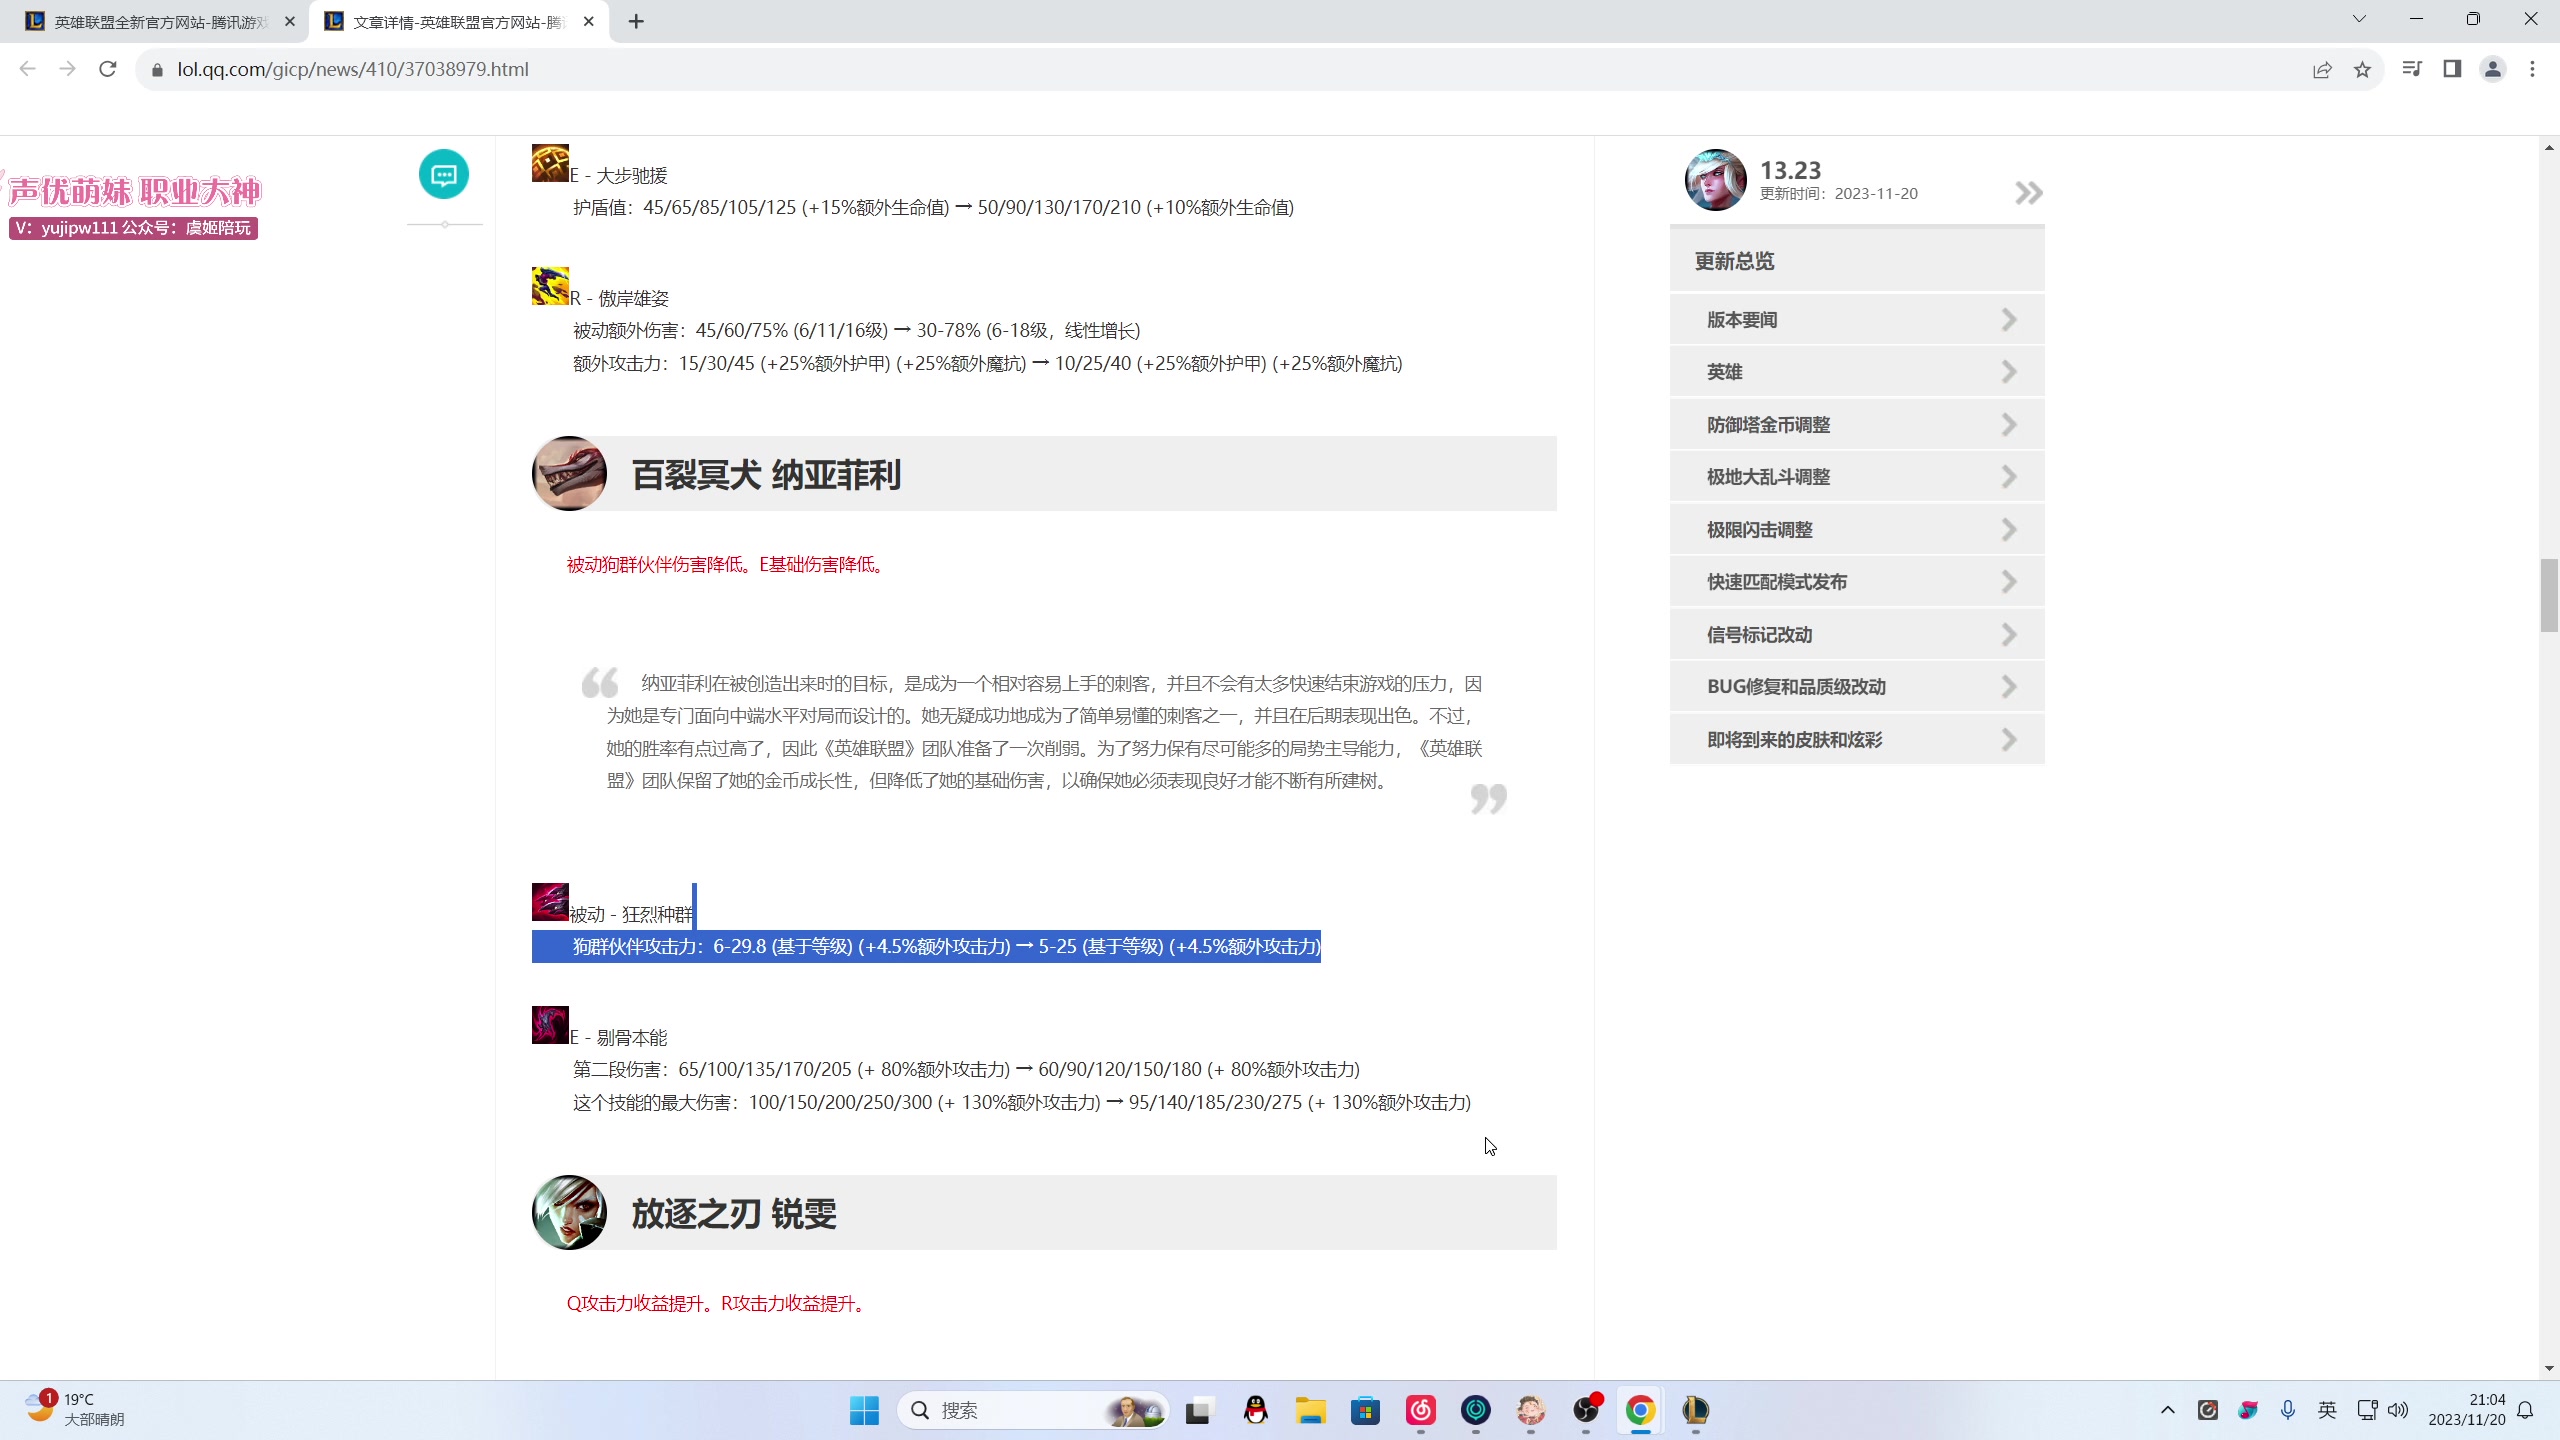Open Chrome three-dot menu

coord(2533,69)
